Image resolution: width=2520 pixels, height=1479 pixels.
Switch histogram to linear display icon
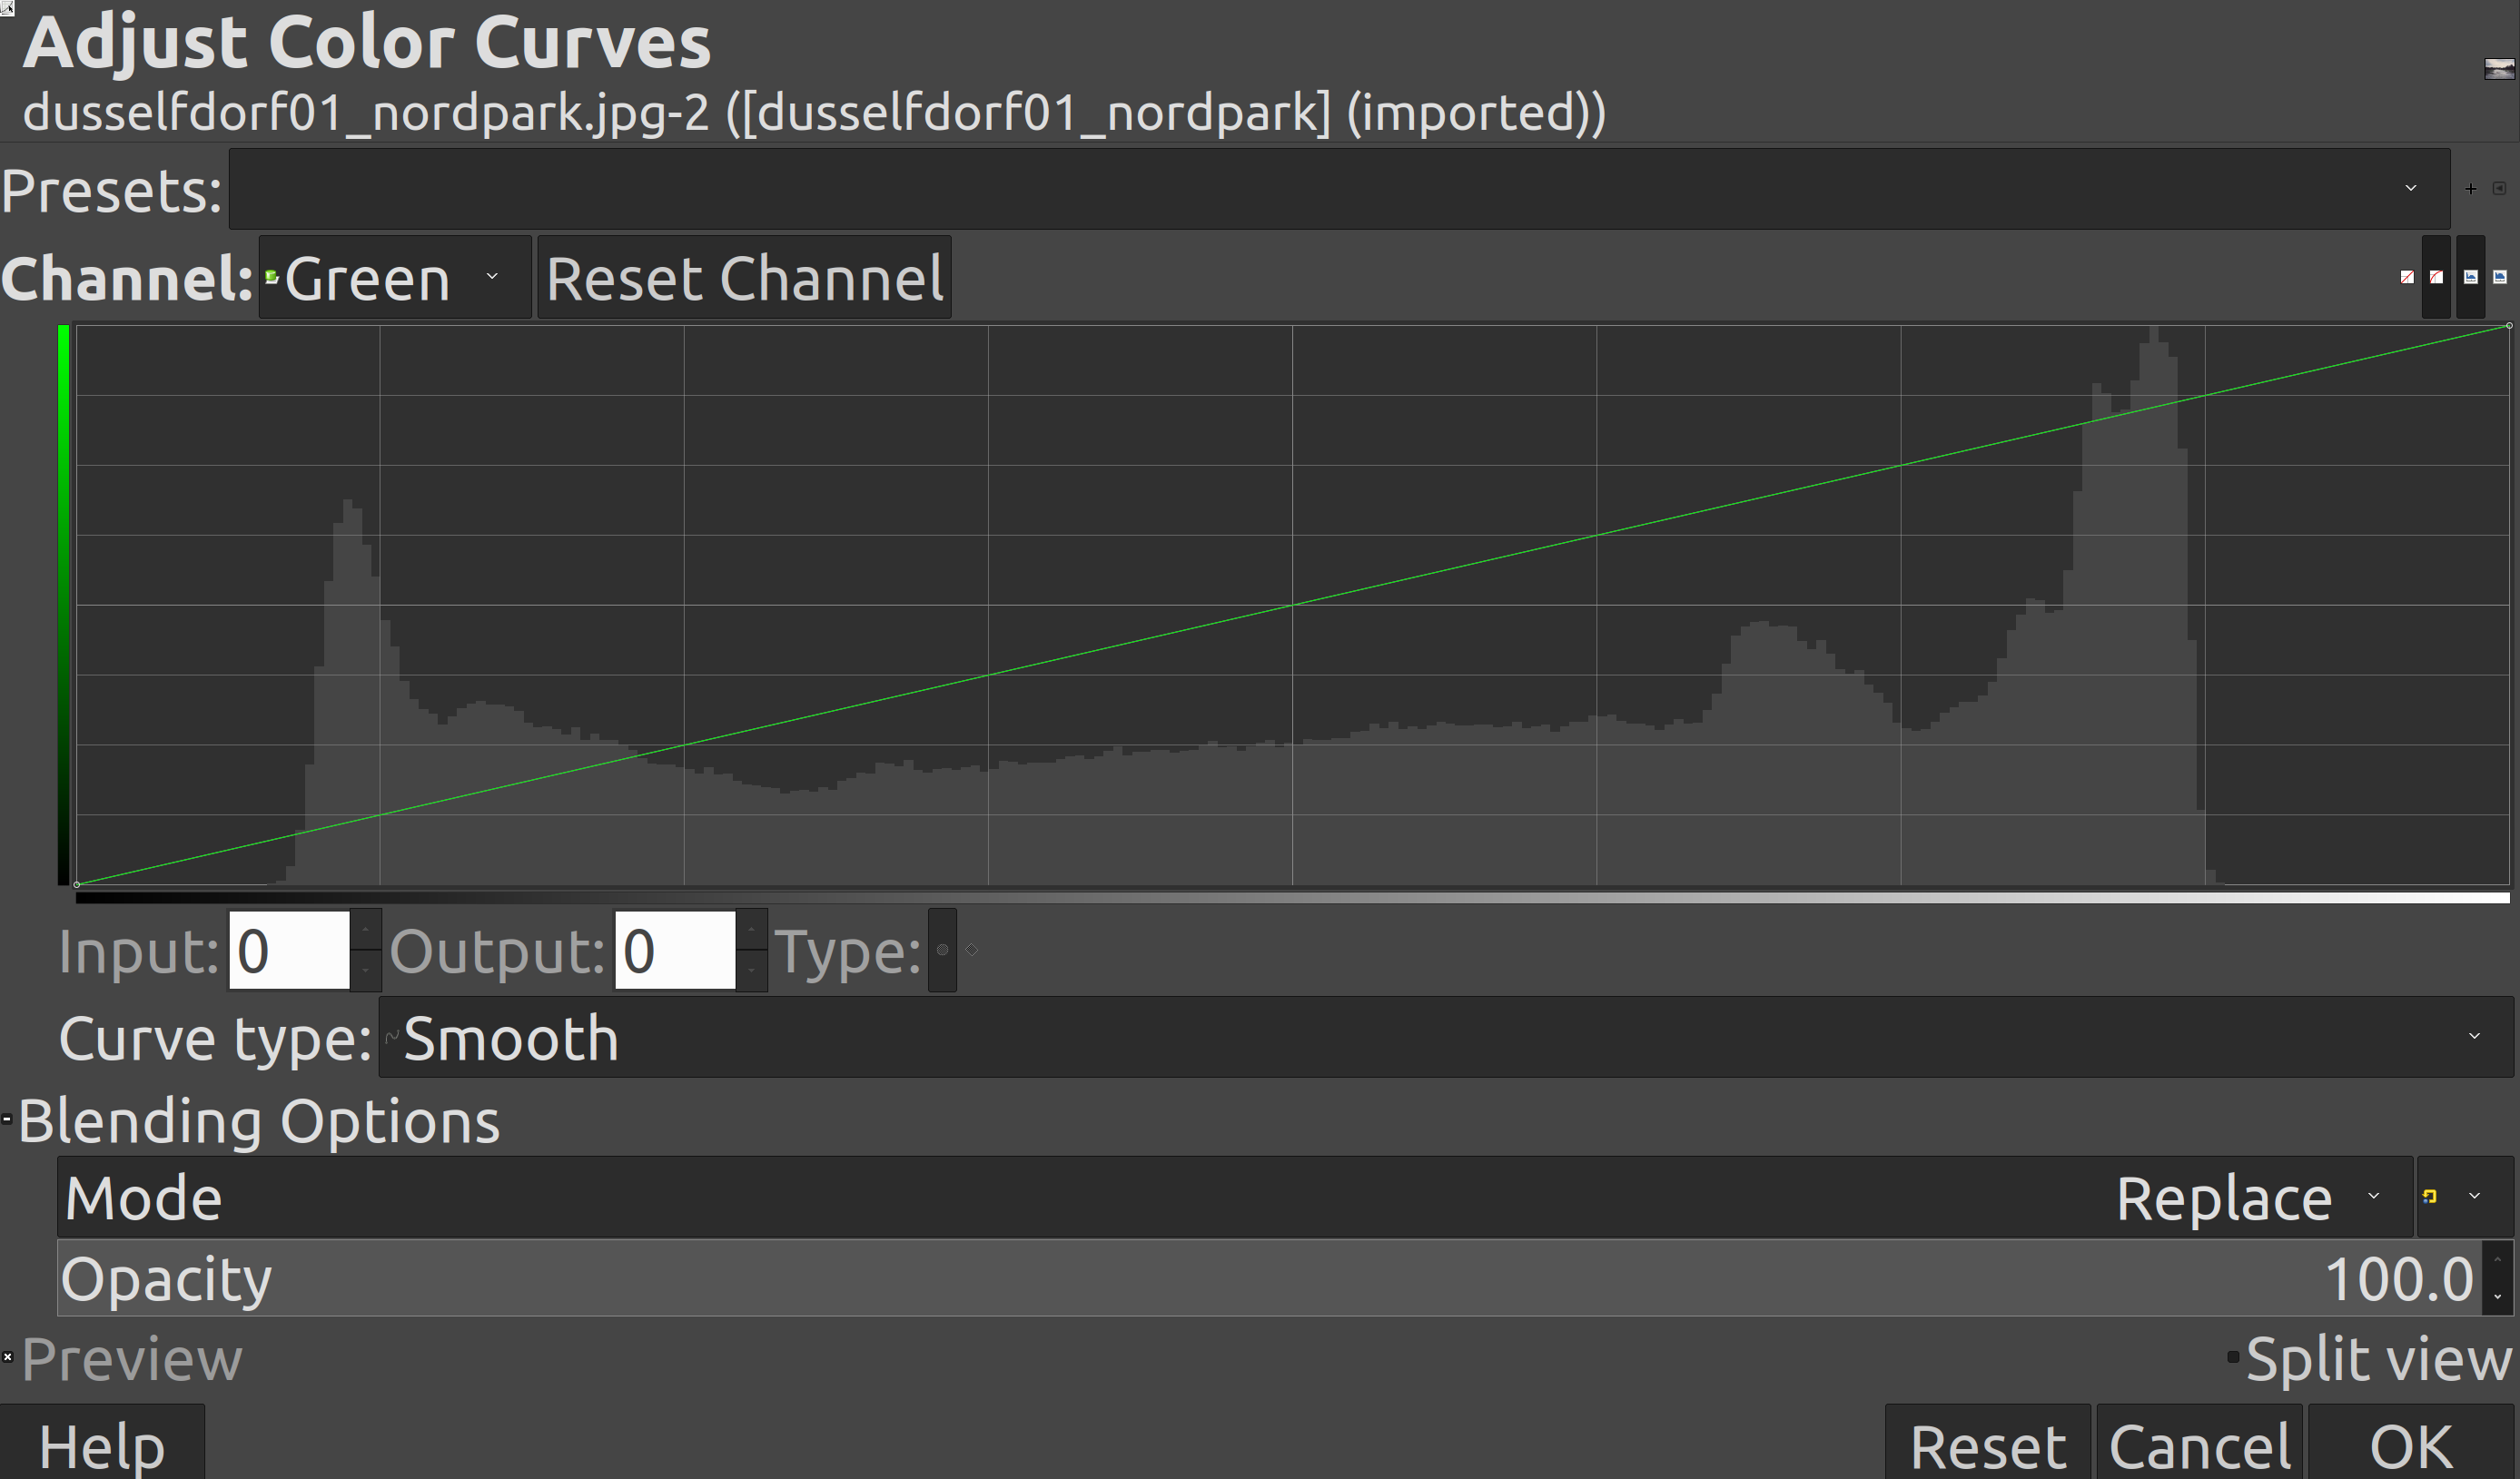(2470, 277)
